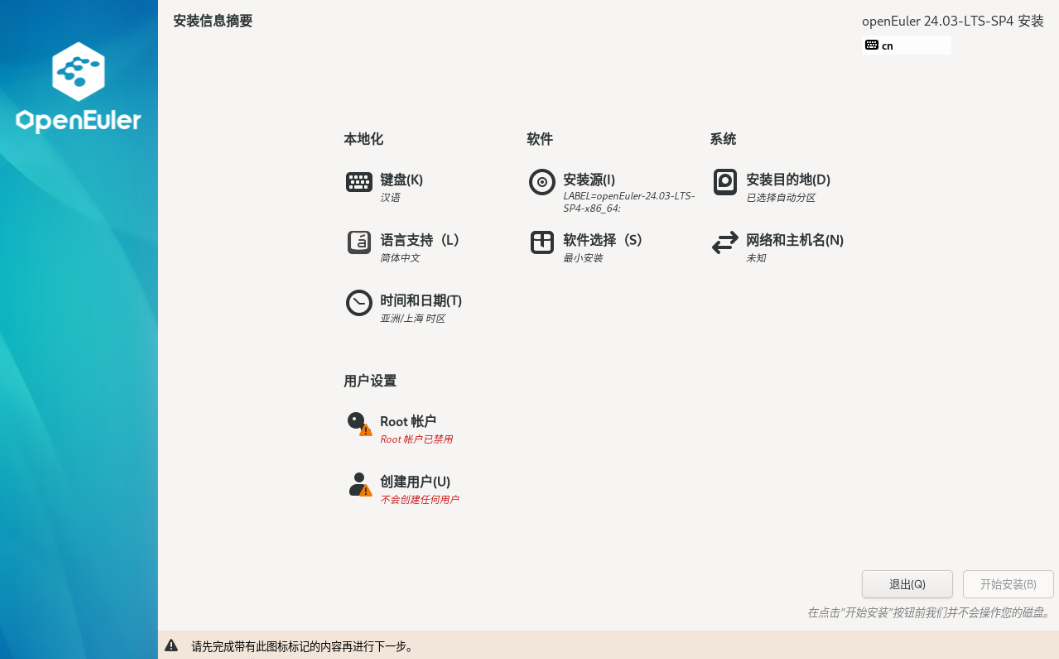Open Root 帐户 settings
Image resolution: width=1059 pixels, height=659 pixels.
click(408, 421)
